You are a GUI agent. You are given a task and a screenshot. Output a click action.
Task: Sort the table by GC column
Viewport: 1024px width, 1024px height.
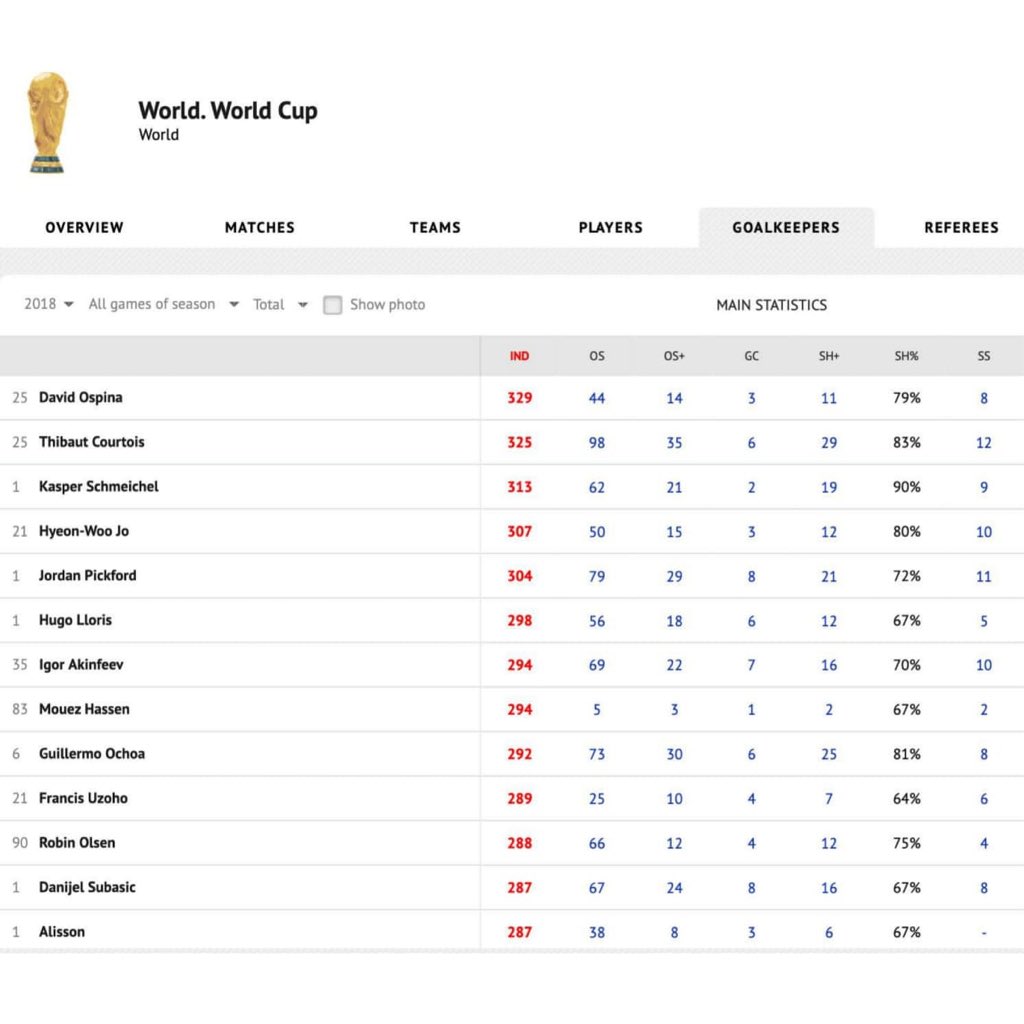[751, 356]
